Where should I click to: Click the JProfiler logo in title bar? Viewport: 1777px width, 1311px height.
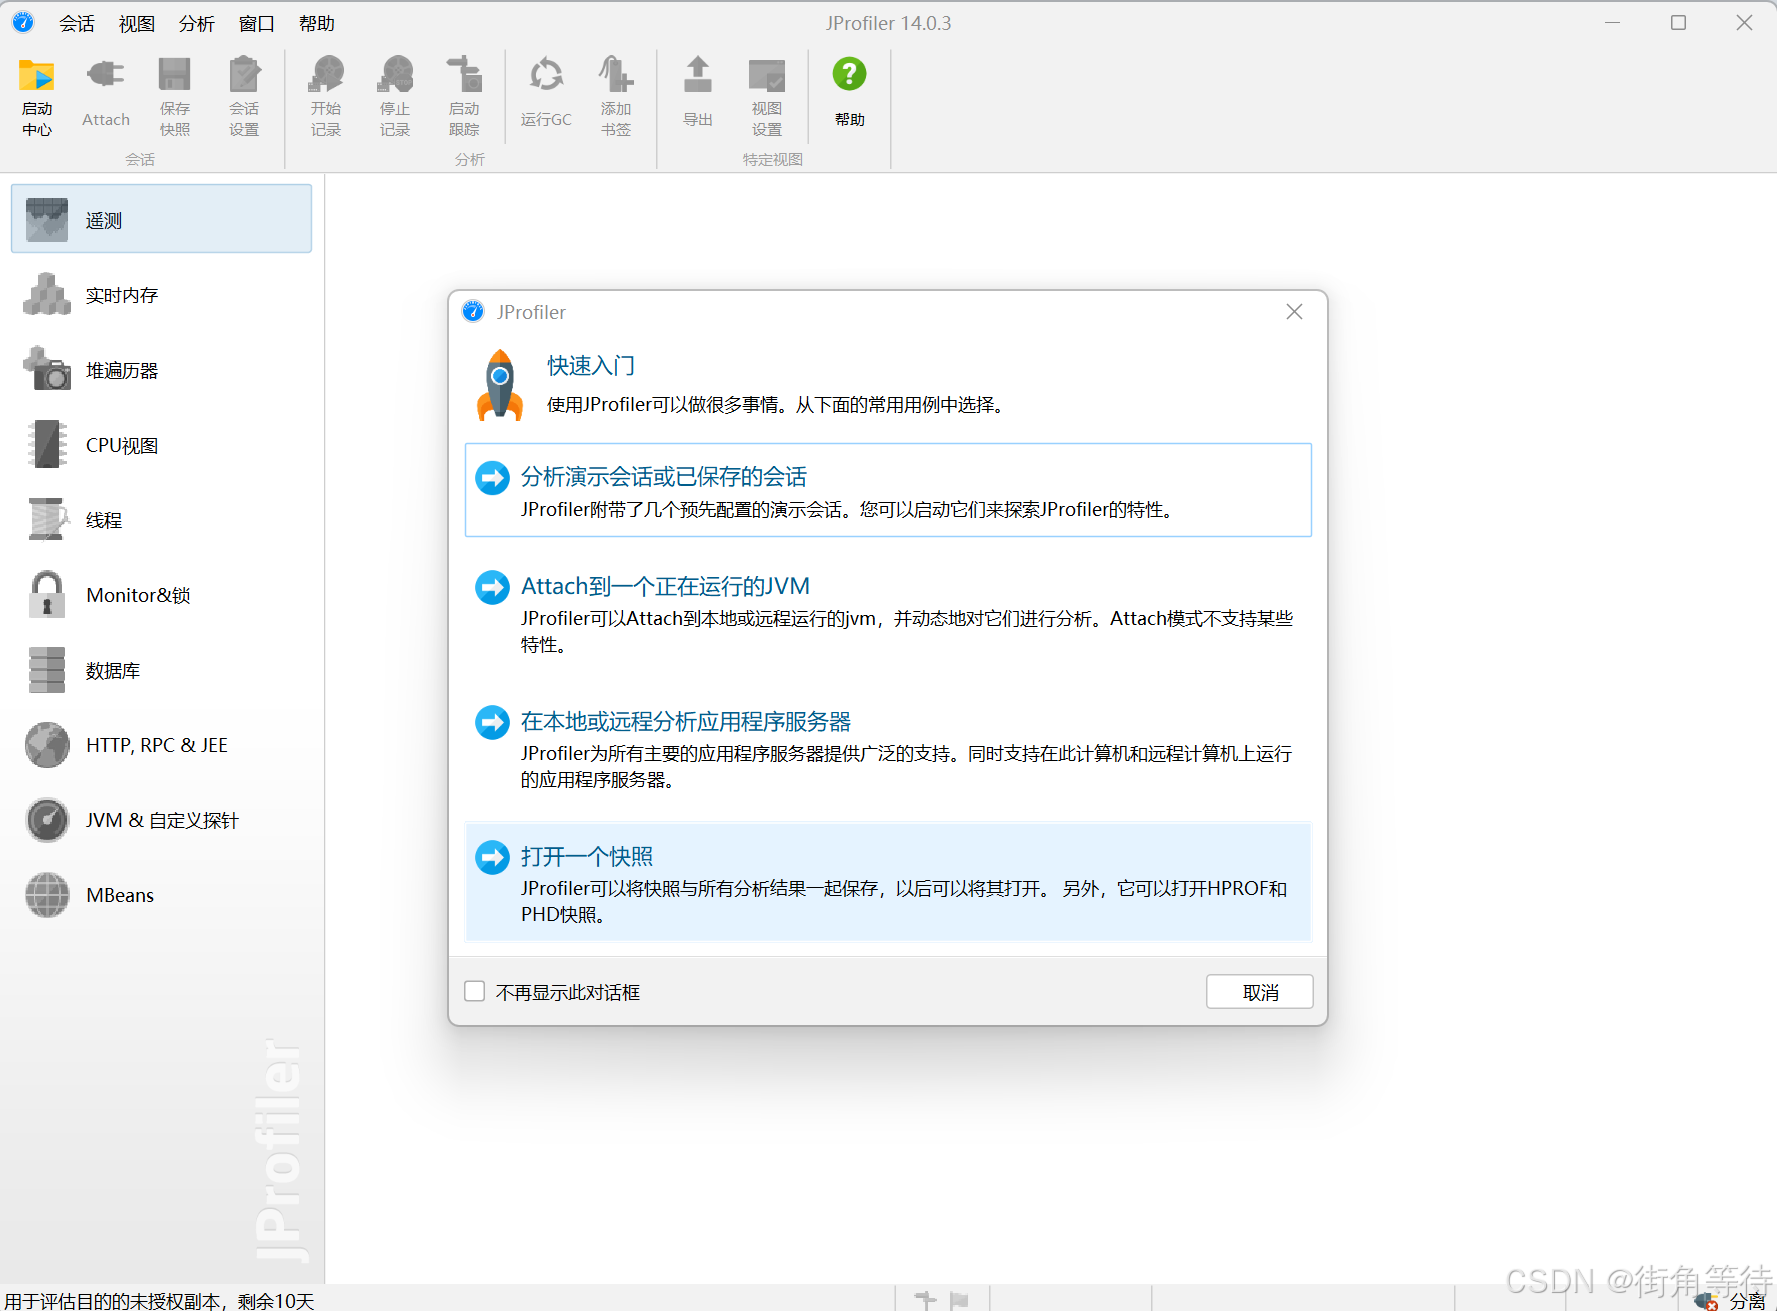click(23, 22)
